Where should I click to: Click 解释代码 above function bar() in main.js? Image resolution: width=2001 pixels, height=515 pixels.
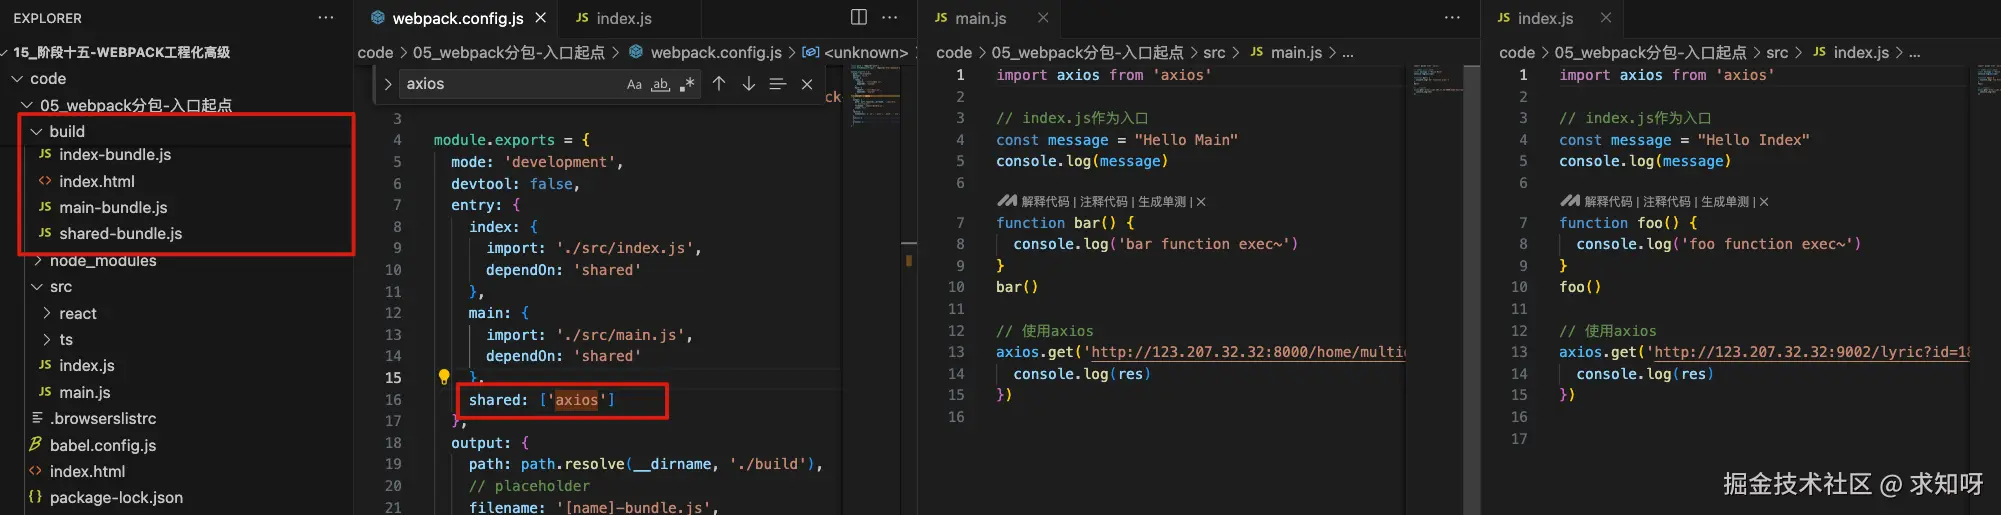(1045, 202)
